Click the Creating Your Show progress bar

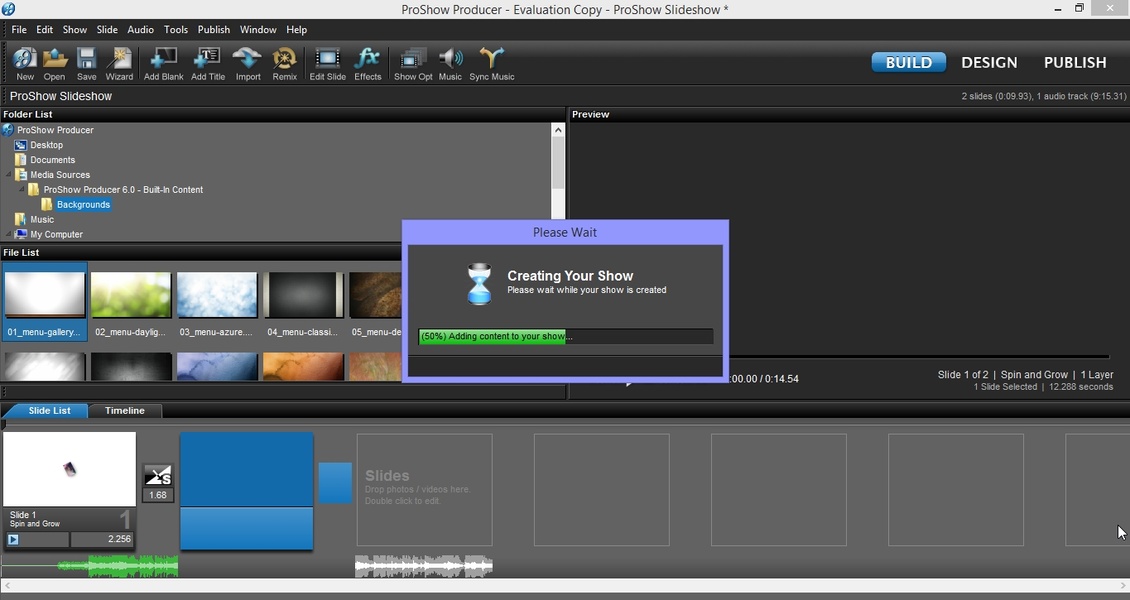(x=565, y=337)
